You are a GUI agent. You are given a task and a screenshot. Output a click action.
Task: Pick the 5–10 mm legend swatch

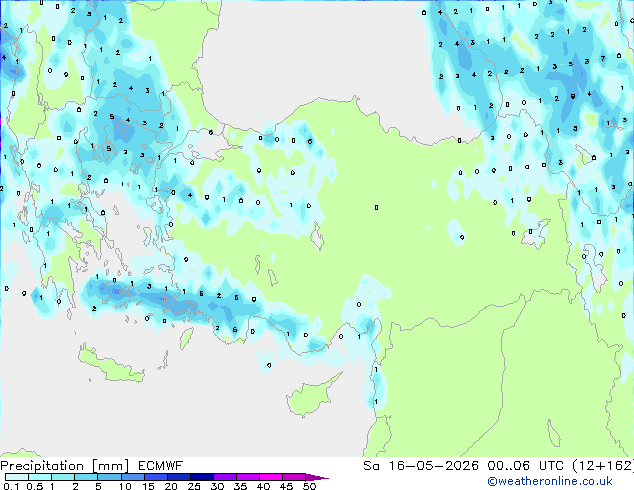(x=109, y=477)
